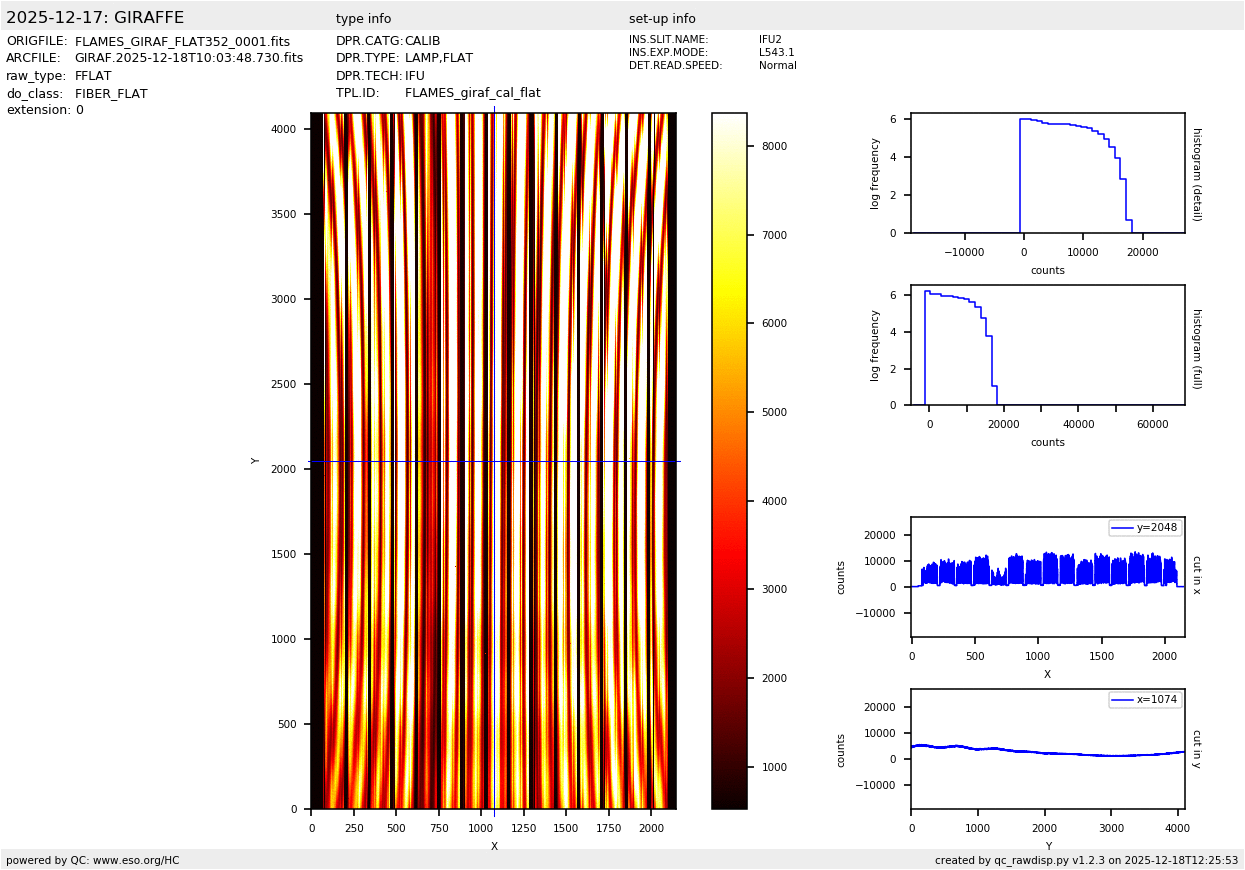Click the cut in x plot

pyautogui.click(x=1047, y=577)
